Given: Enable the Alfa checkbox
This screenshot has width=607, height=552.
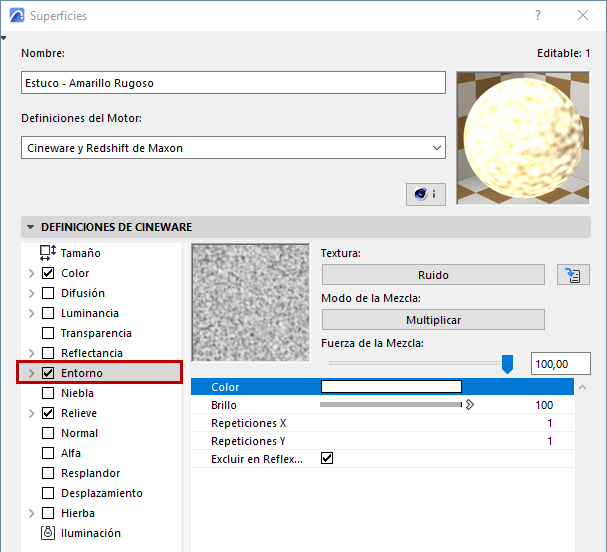Looking at the screenshot, I should pyautogui.click(x=48, y=453).
